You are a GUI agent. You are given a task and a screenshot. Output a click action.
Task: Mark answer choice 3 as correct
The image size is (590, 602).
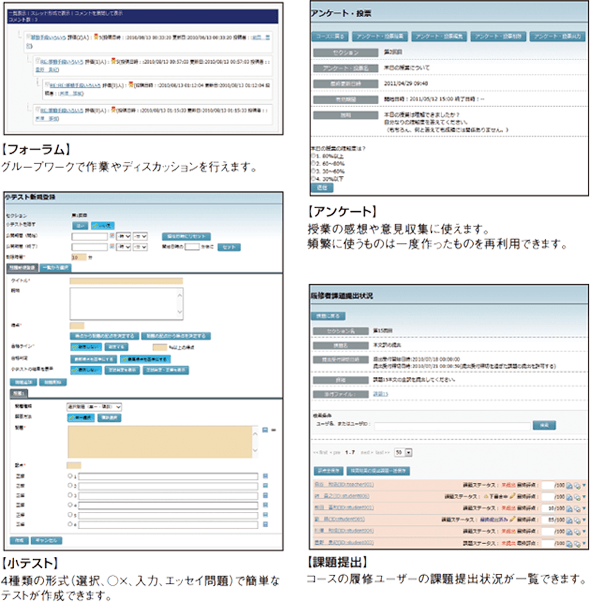(70, 495)
